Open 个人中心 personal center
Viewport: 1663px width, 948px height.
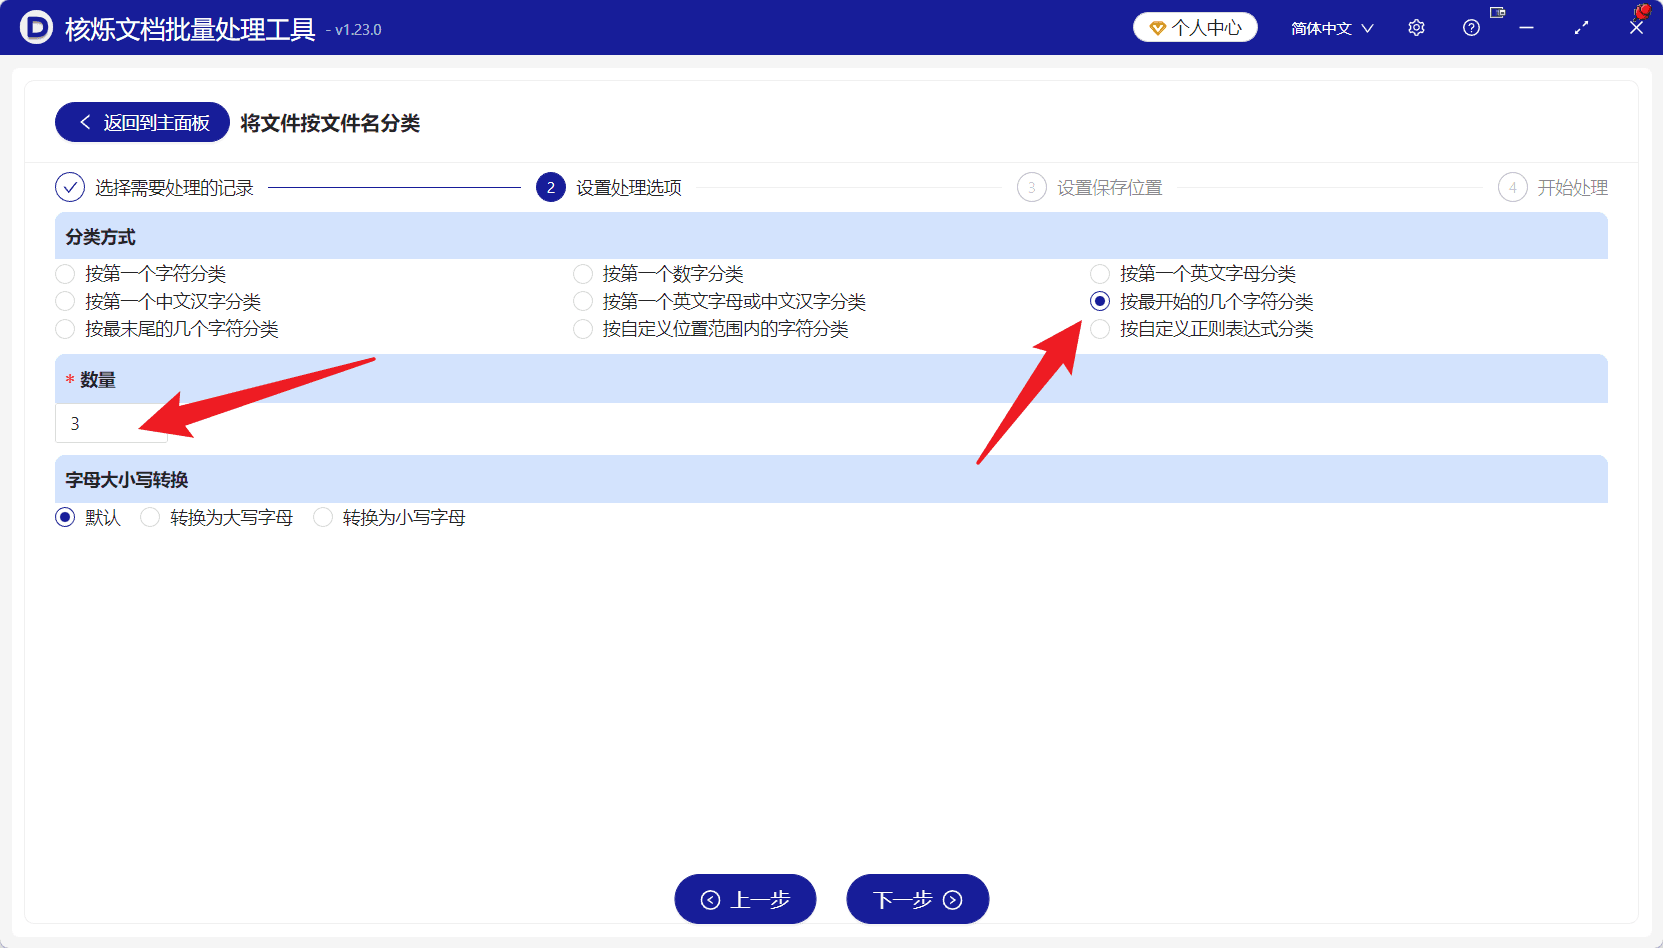coord(1195,27)
